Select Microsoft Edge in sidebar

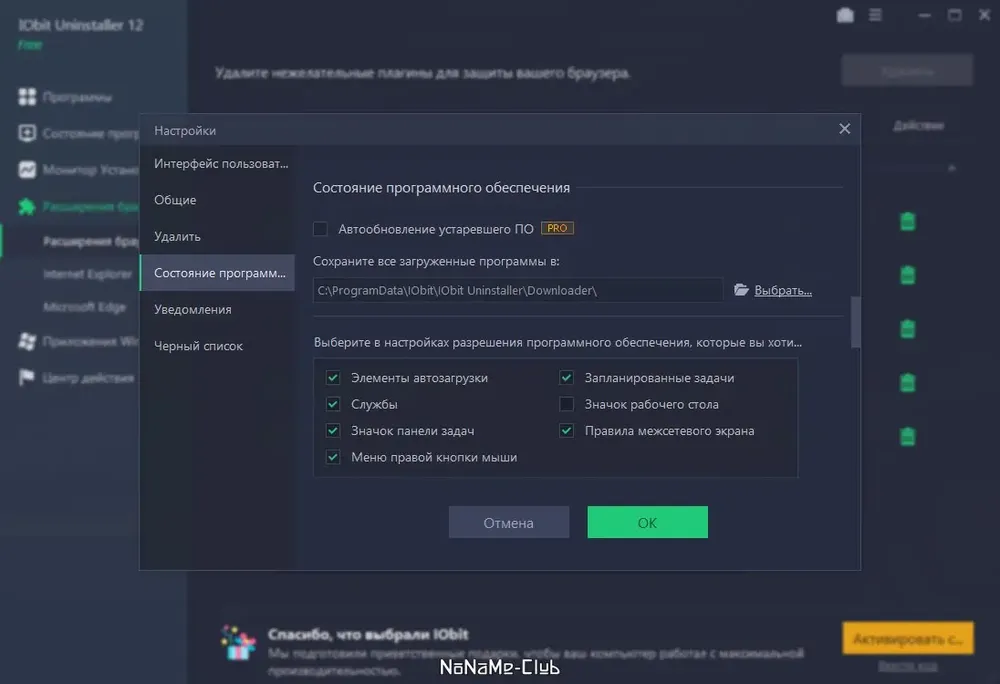tap(85, 307)
